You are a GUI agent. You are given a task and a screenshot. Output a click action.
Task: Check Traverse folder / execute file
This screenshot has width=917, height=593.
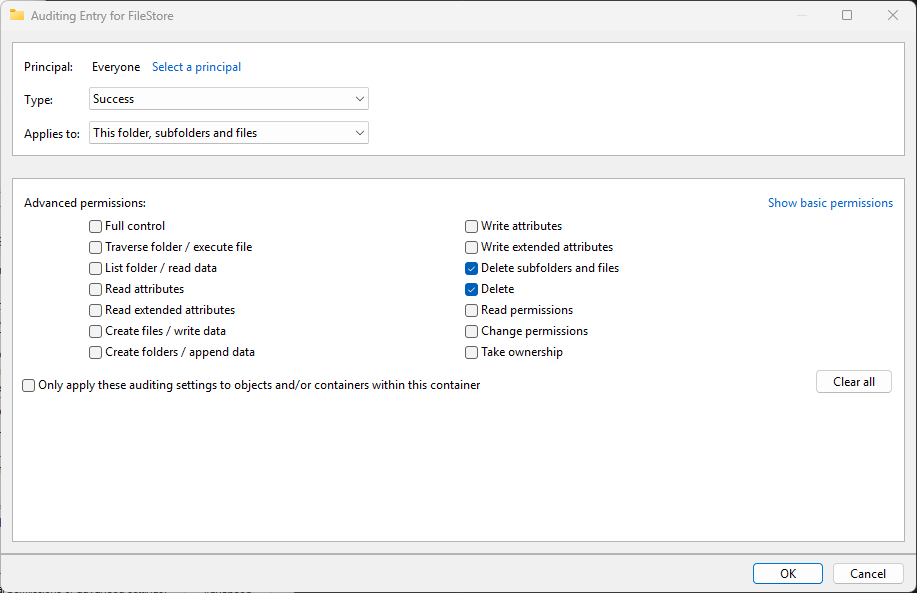coord(96,247)
